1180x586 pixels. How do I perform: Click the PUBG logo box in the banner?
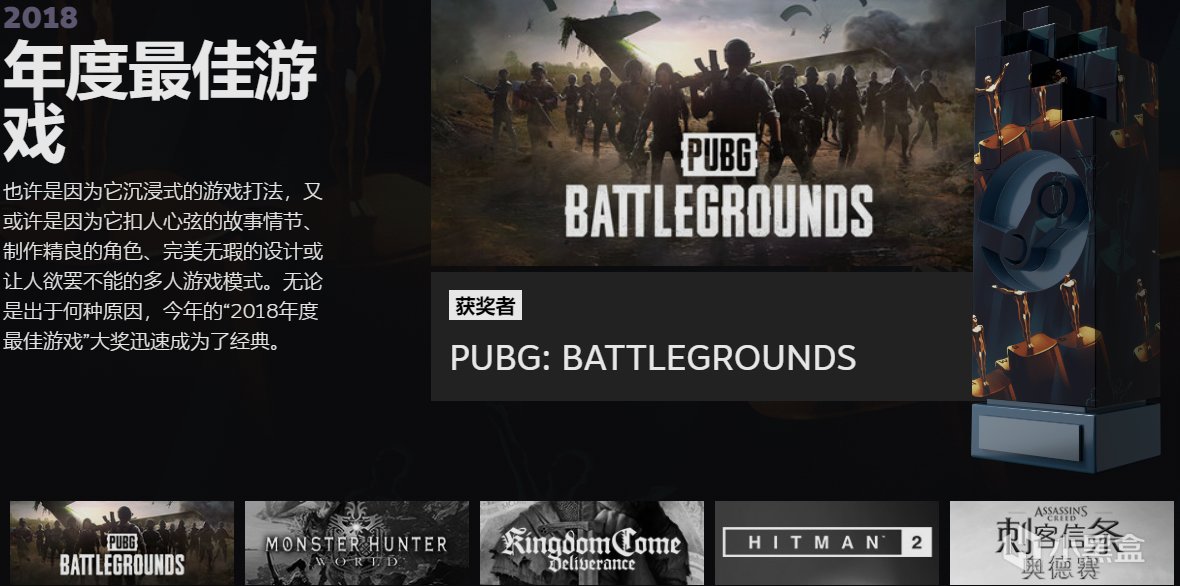click(x=719, y=154)
